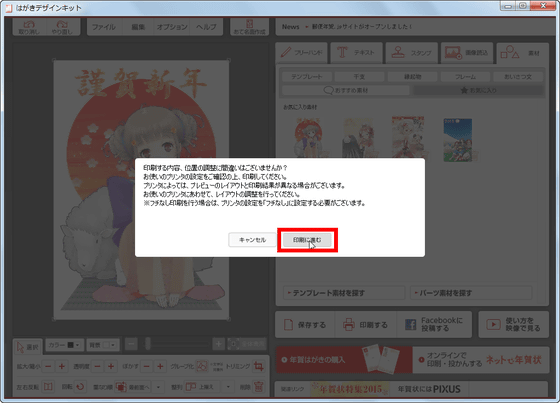This screenshot has height=403, width=560.
Task: Click ぼかす plus button
Action: (160, 366)
